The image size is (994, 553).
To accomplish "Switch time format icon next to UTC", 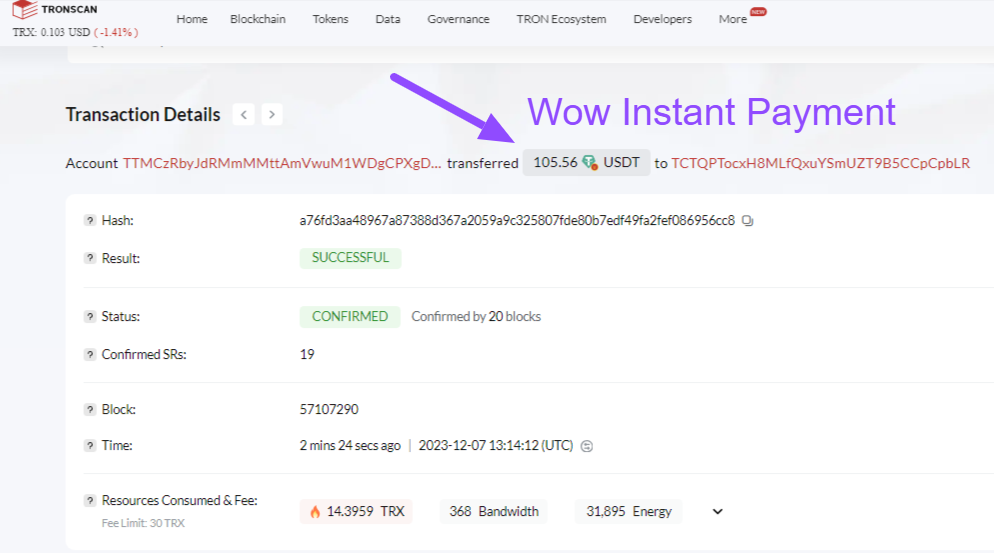I will (587, 446).
